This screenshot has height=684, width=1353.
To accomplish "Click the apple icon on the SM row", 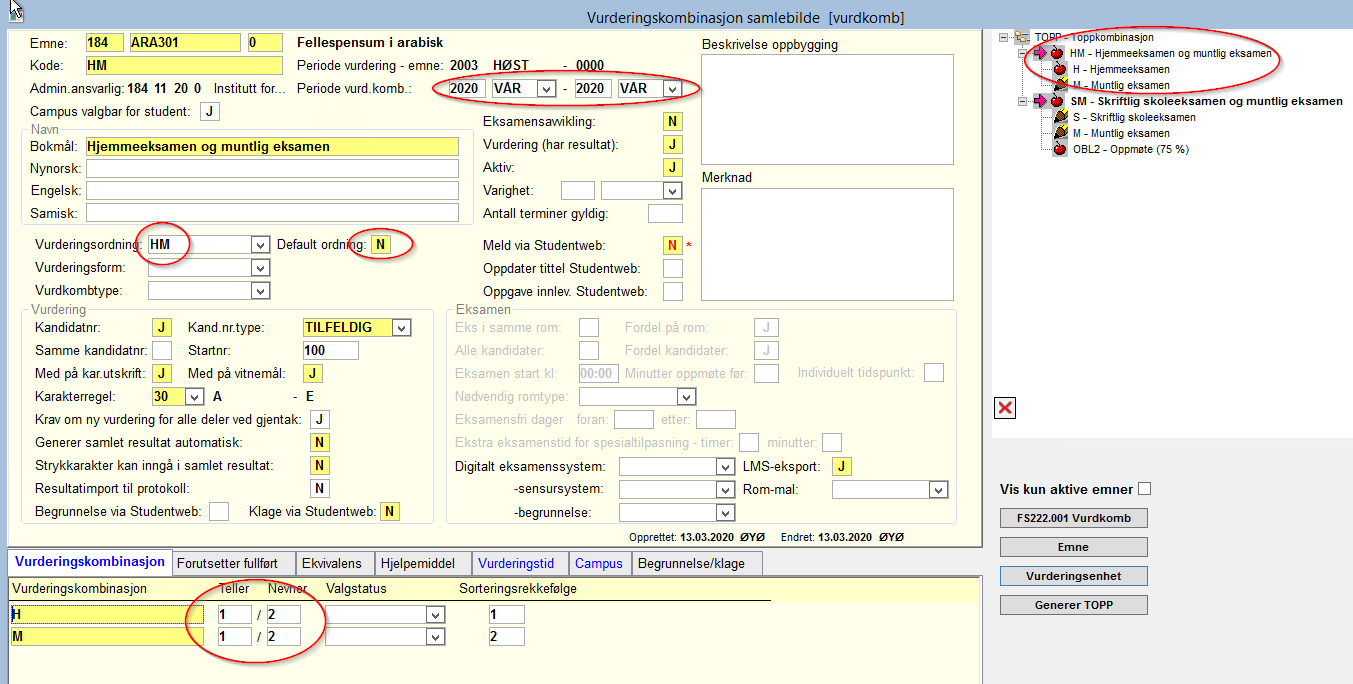I will (1057, 101).
